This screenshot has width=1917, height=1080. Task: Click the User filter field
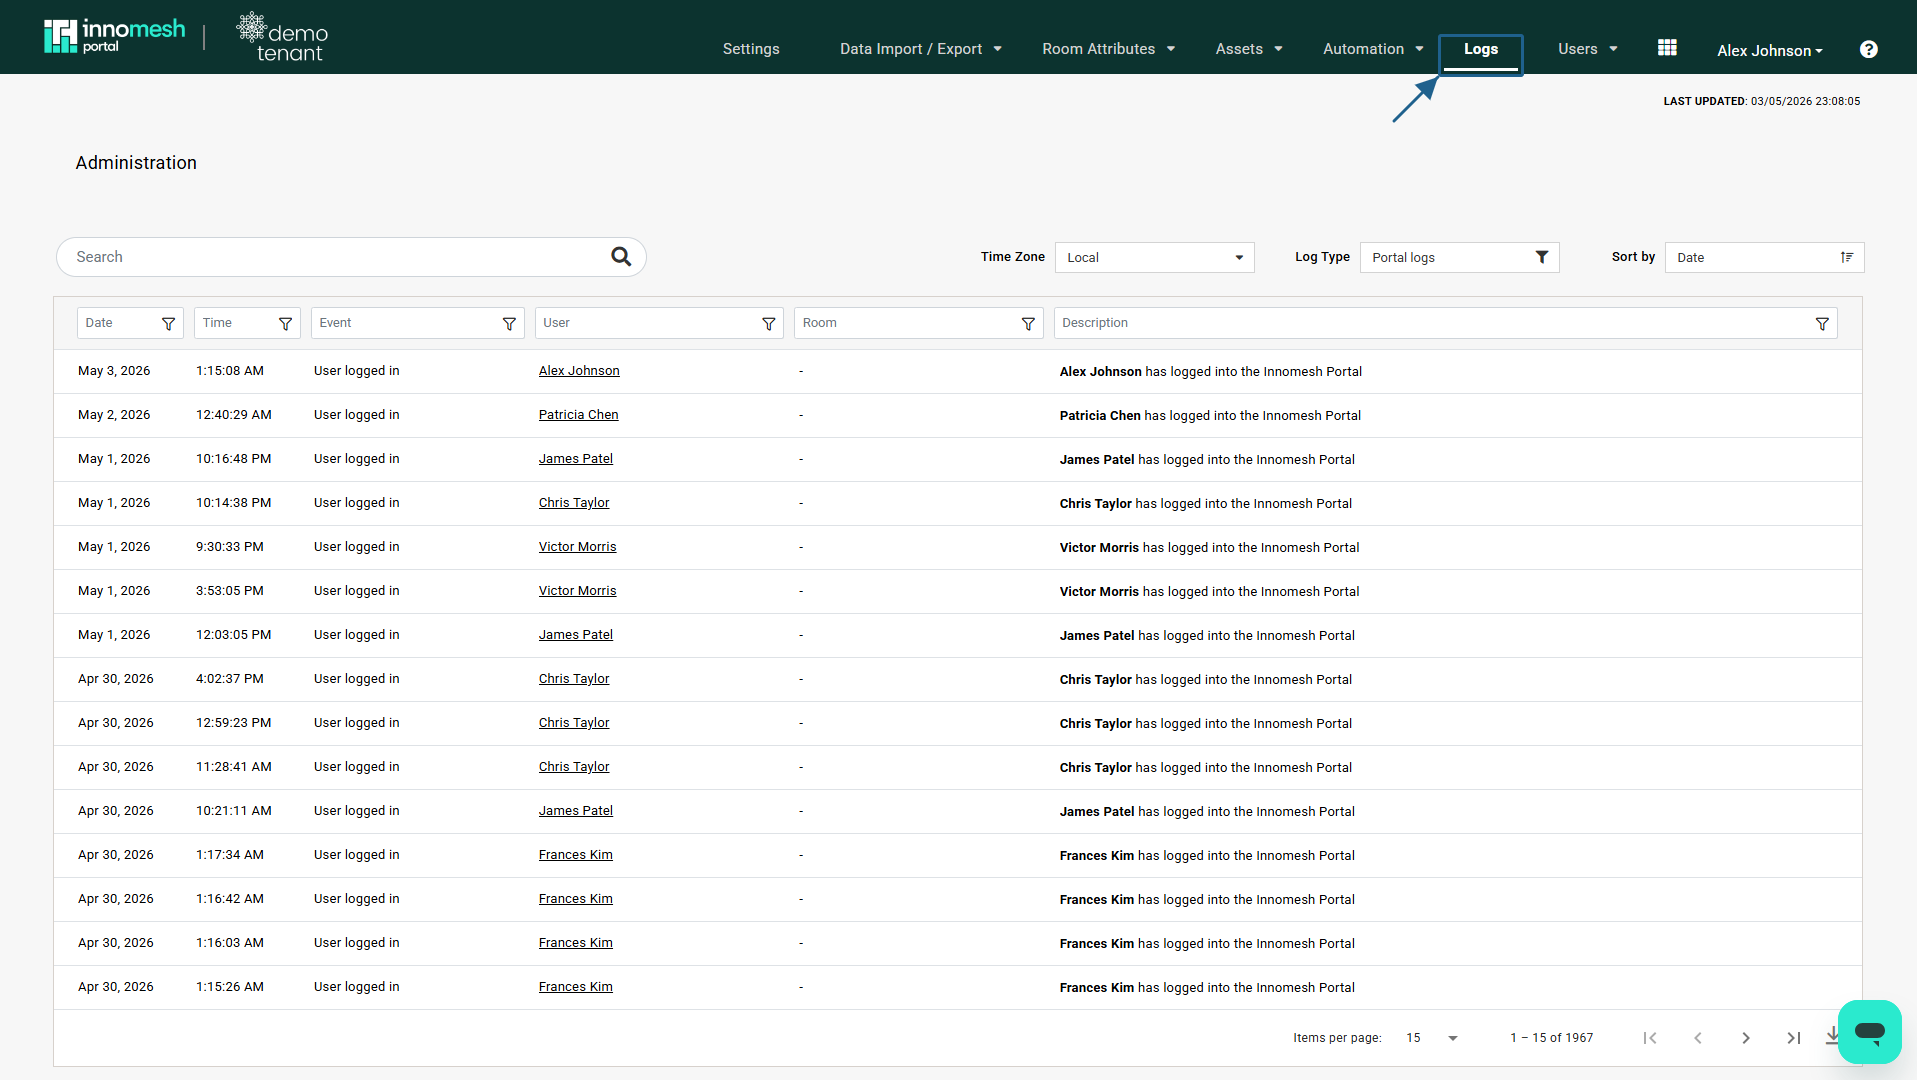coord(658,323)
